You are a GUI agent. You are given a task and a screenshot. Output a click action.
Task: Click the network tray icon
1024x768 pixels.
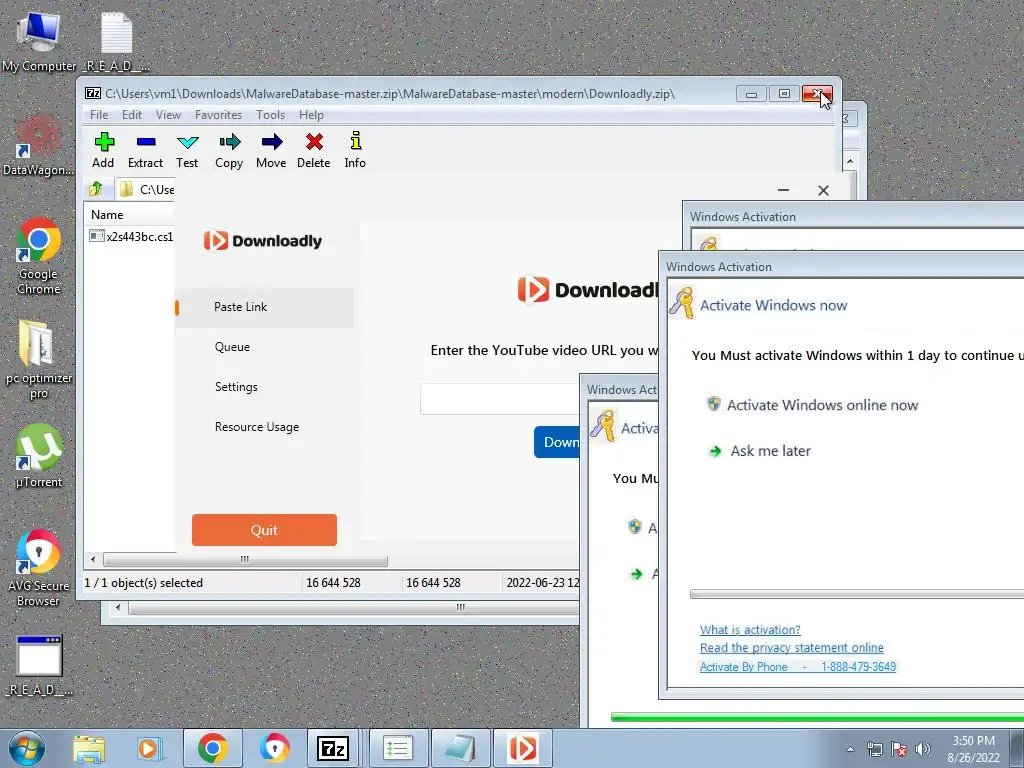[874, 749]
